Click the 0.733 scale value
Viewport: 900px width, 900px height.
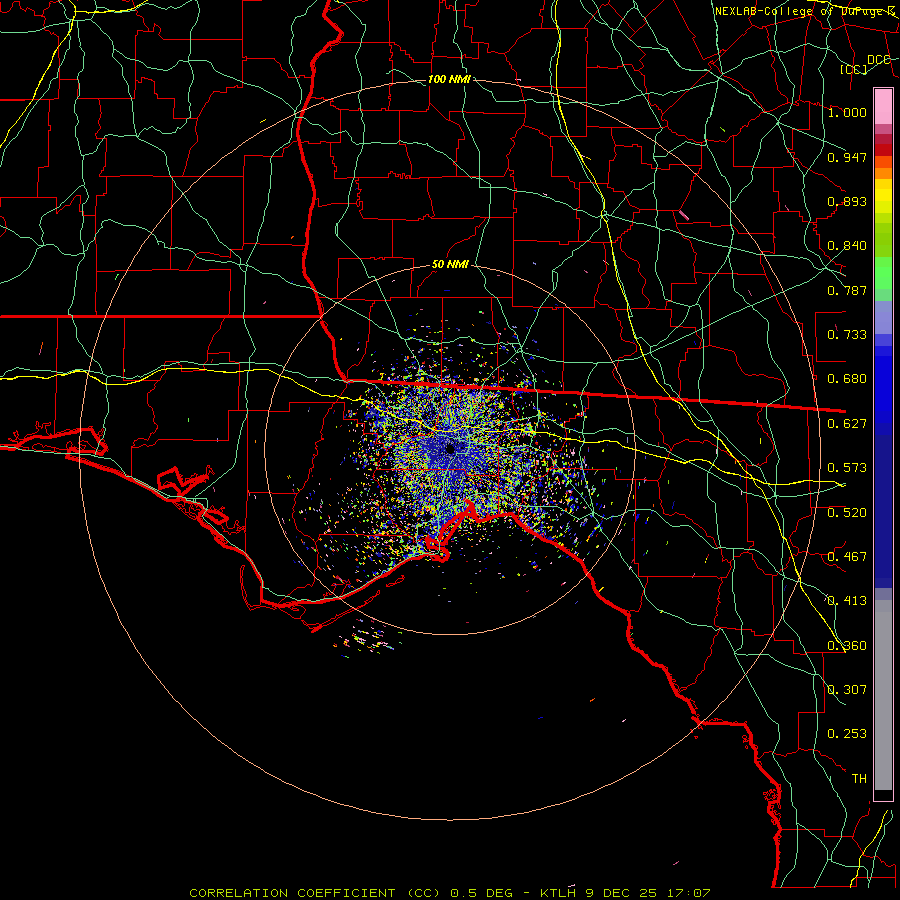click(x=847, y=335)
